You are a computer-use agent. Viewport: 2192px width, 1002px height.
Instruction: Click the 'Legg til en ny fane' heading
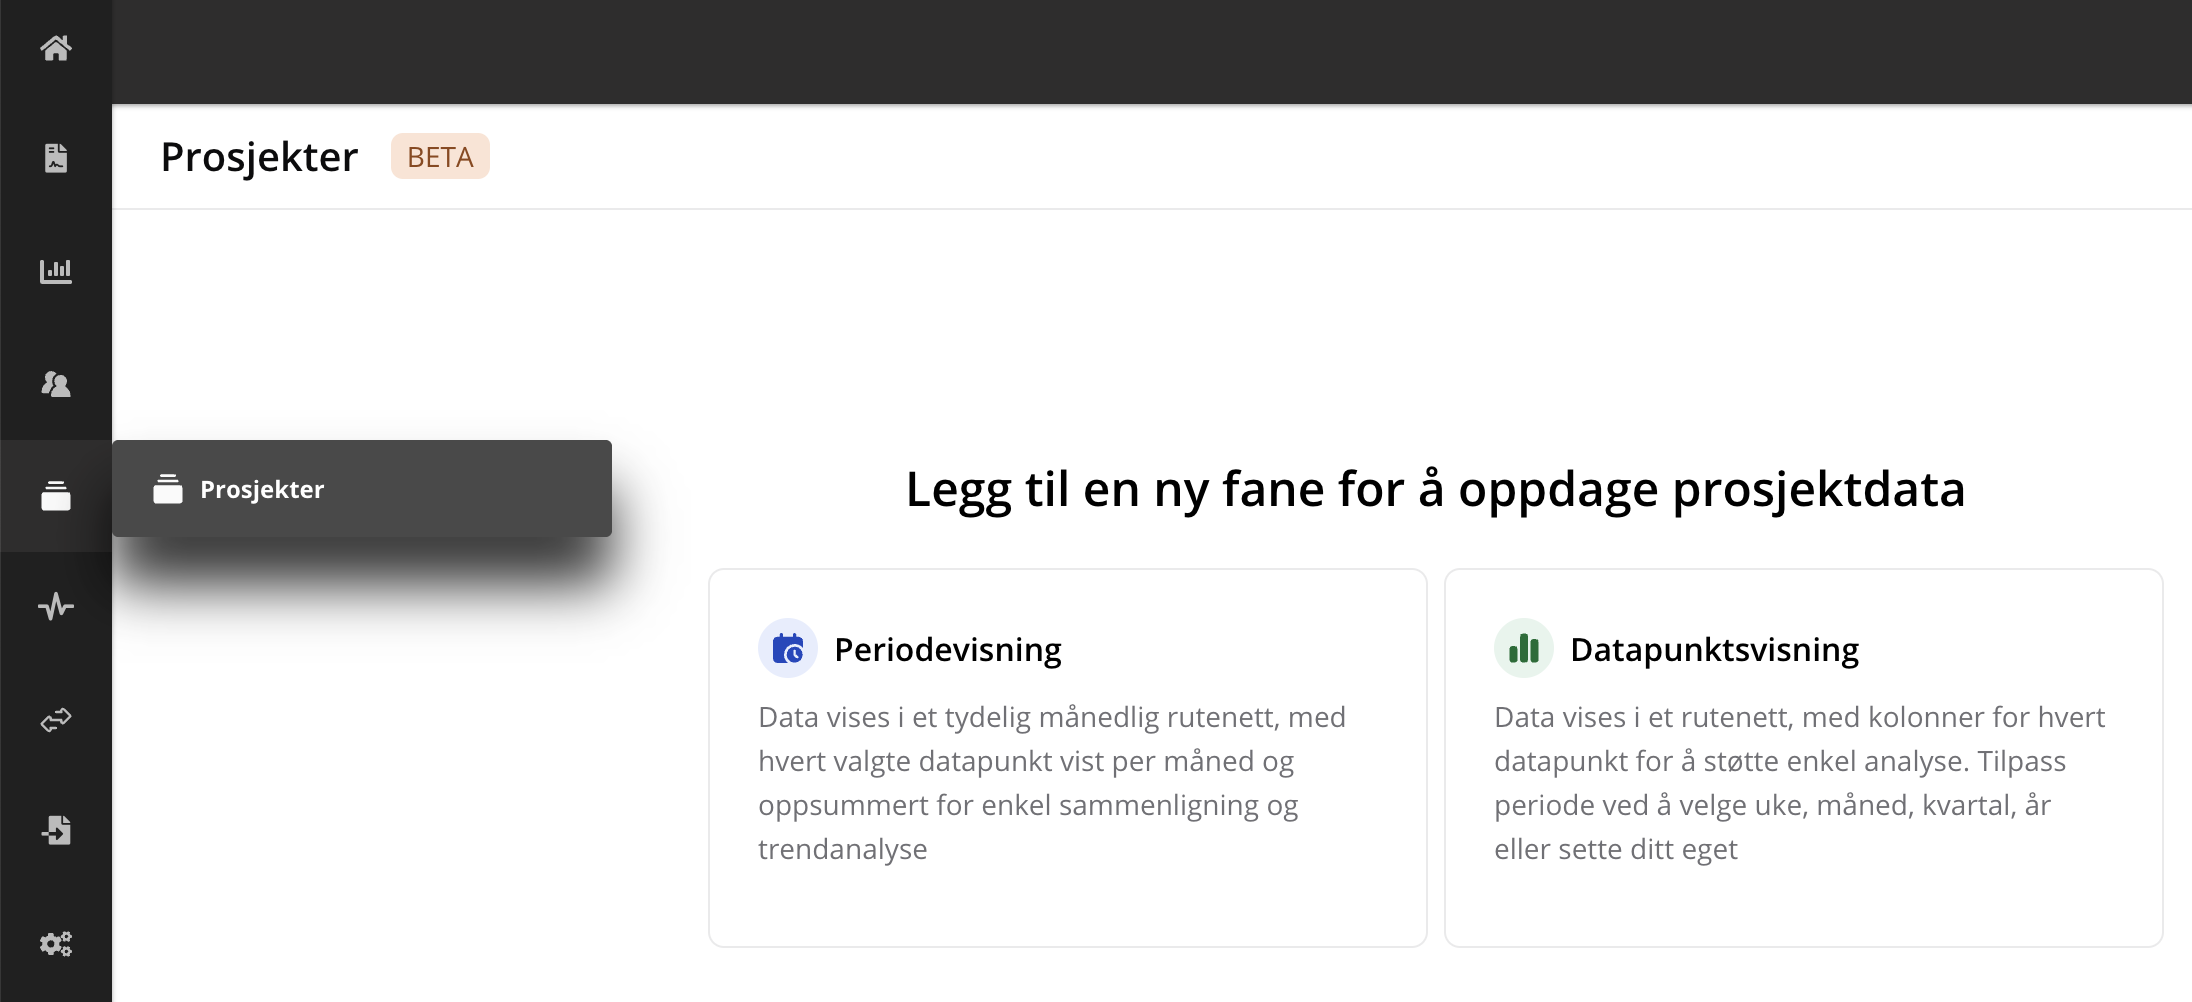click(x=1435, y=489)
